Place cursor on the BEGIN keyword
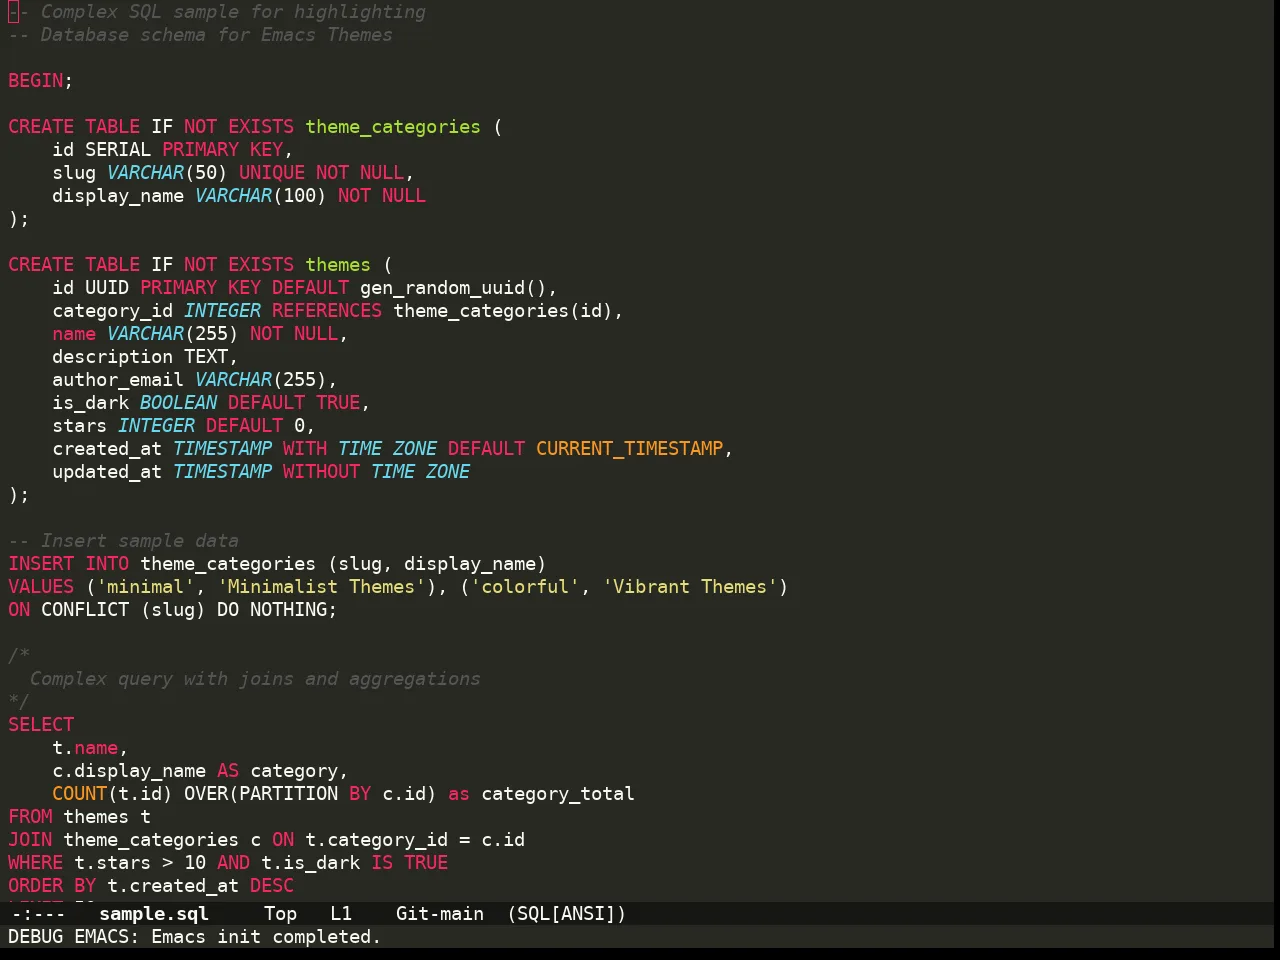The image size is (1280, 960). 36,81
